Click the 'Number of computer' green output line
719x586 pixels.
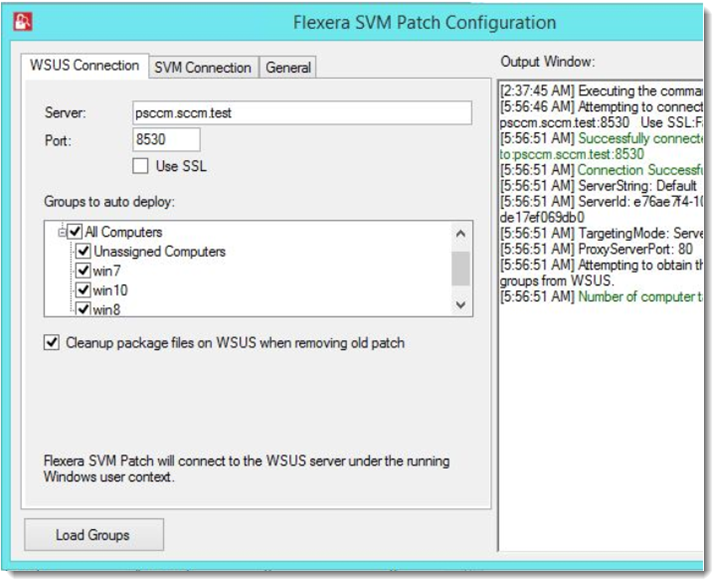point(601,297)
